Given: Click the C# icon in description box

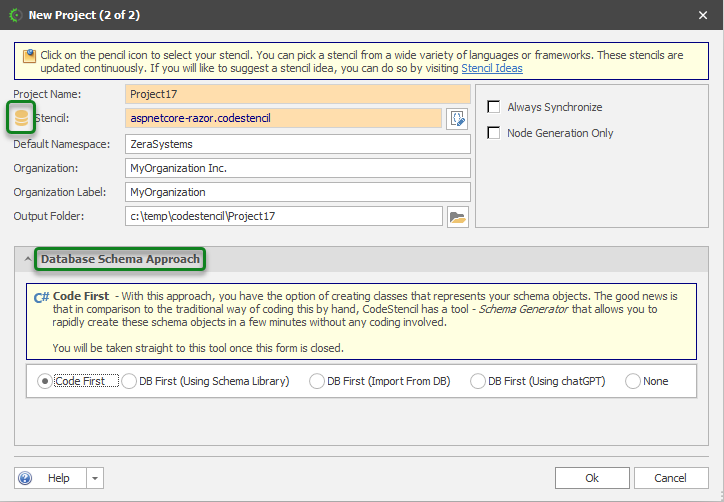Looking at the screenshot, I should [x=42, y=297].
